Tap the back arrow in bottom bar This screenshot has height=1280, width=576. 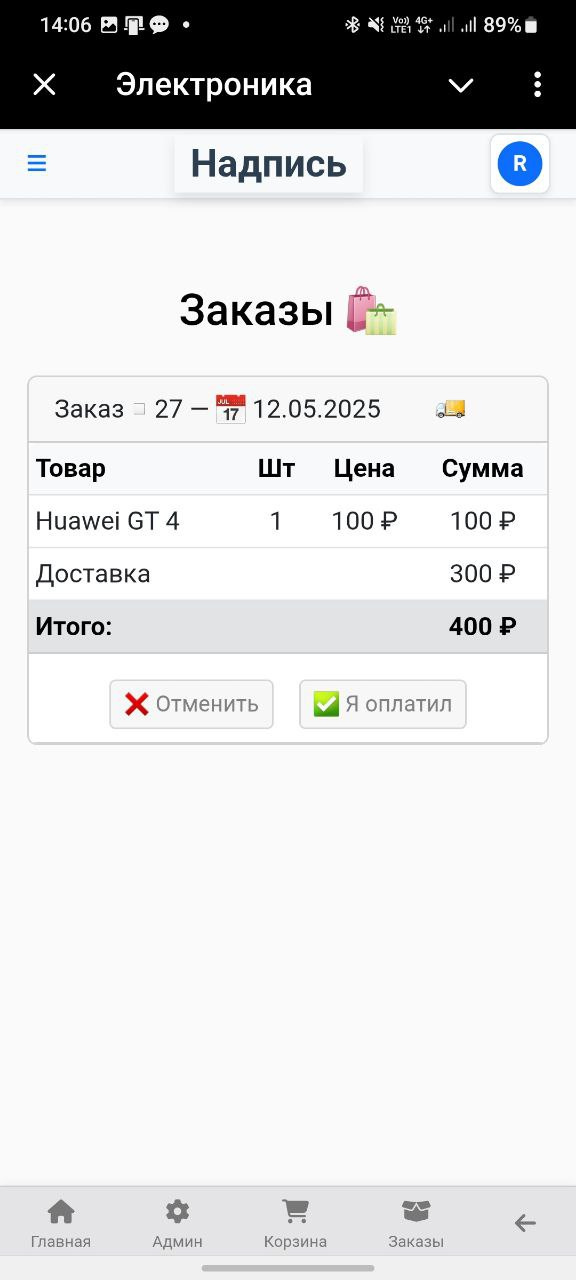tap(525, 1222)
